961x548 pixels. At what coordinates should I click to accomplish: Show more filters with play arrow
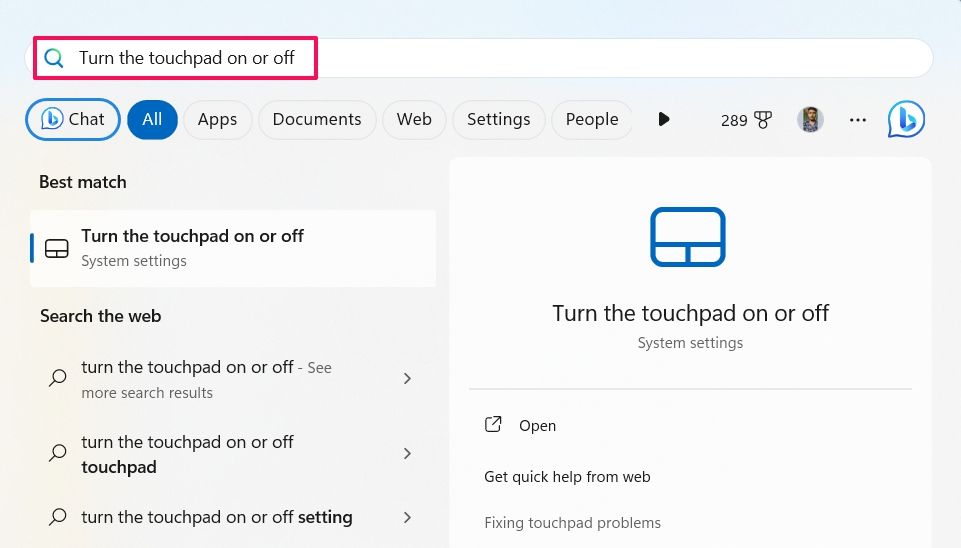(x=664, y=119)
